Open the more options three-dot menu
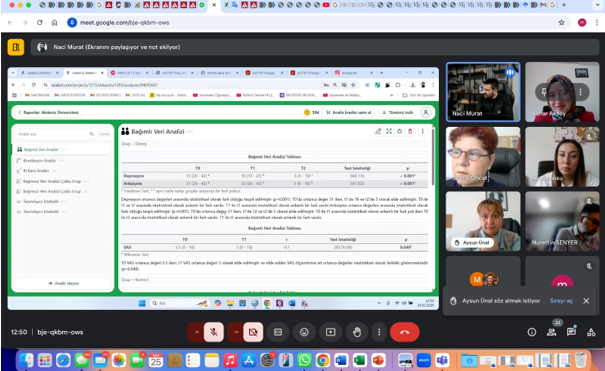 pos(379,332)
